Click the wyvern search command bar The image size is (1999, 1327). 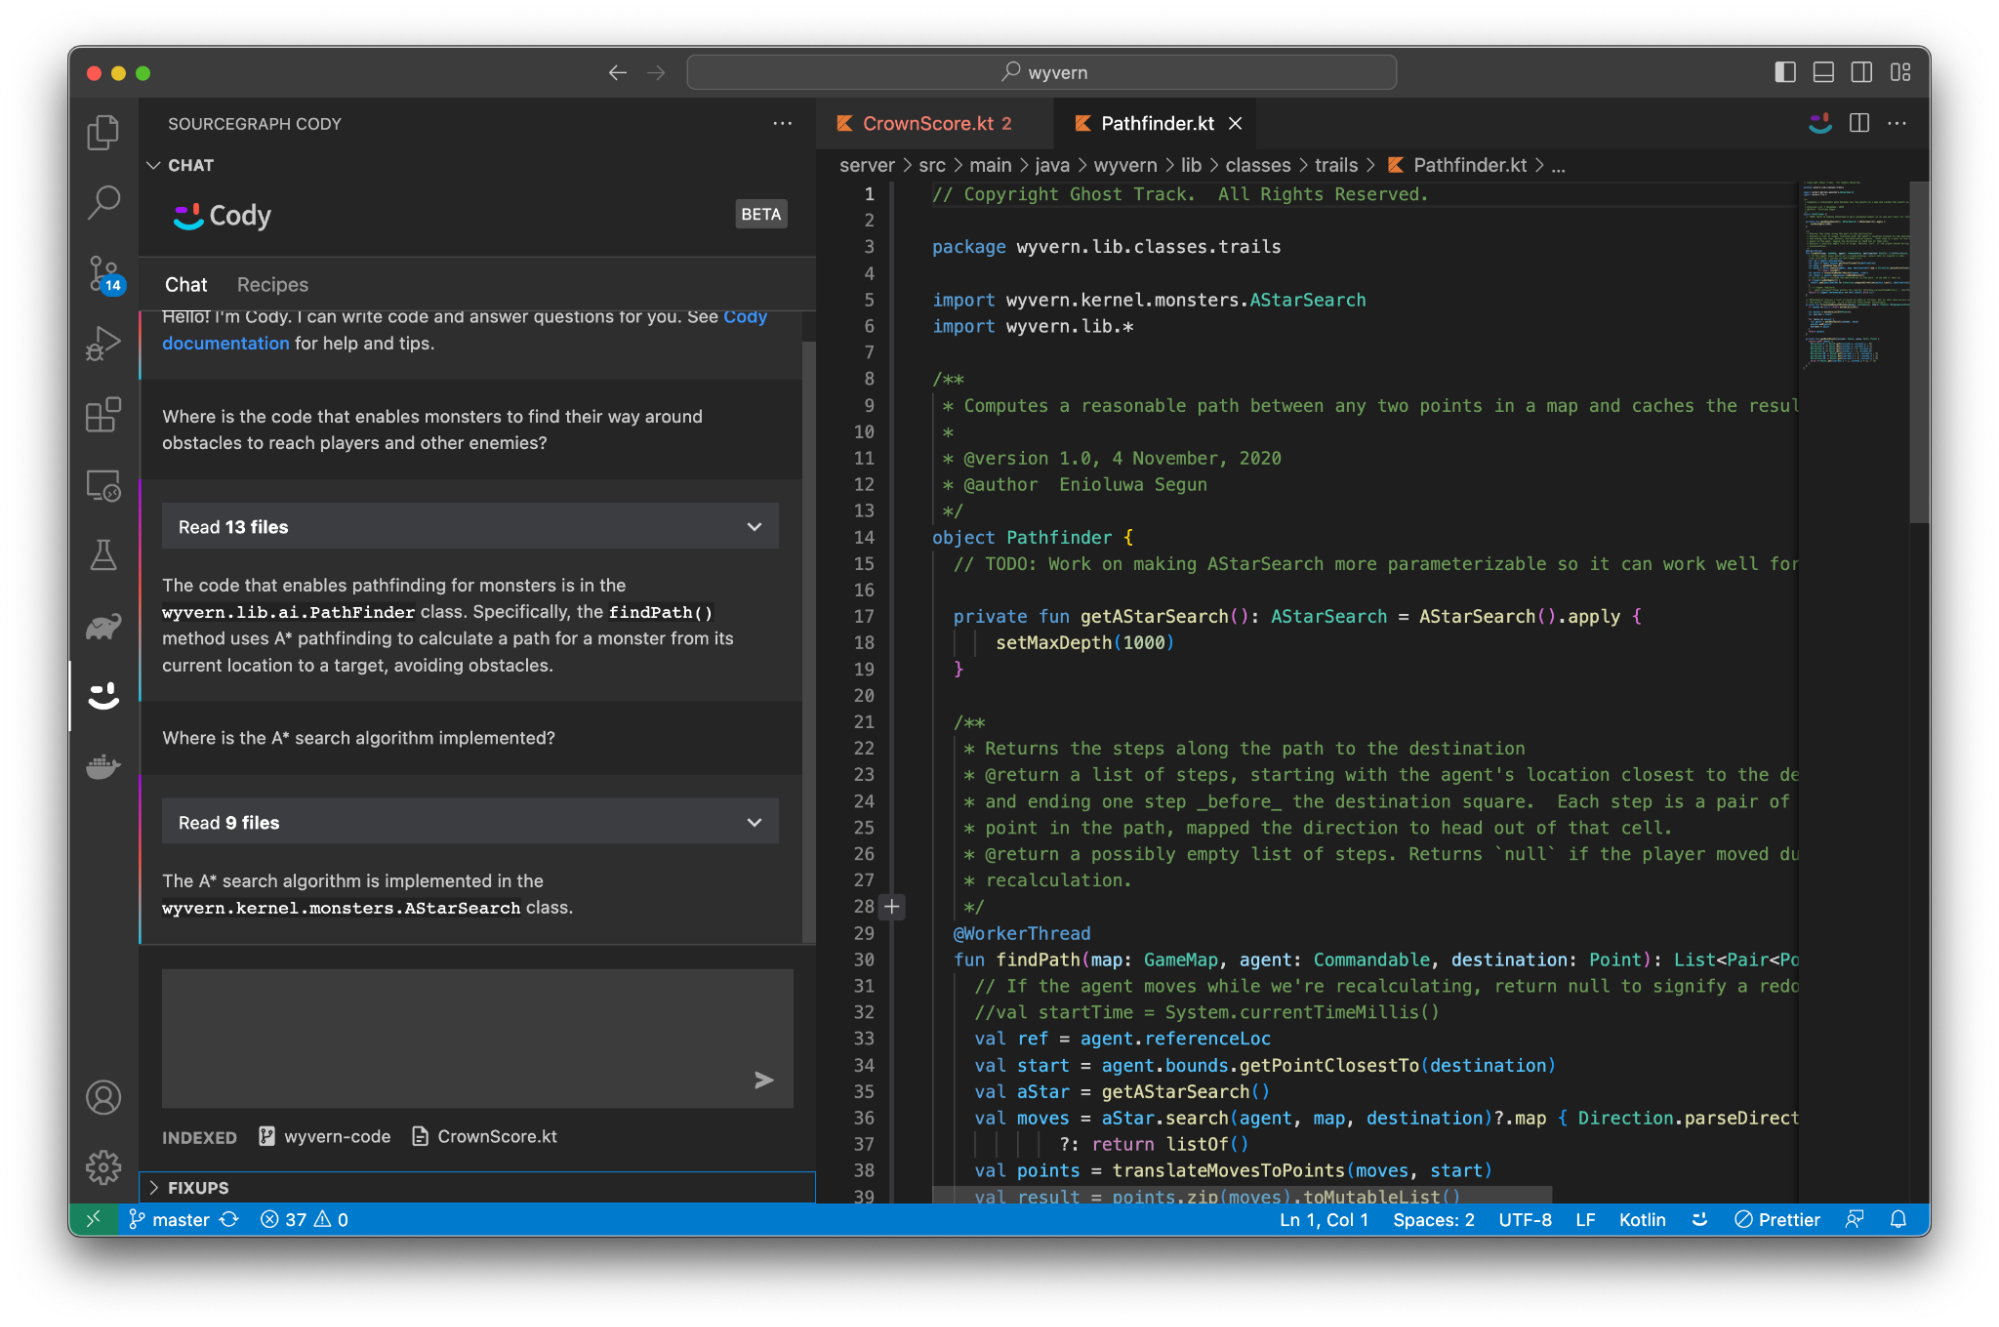tap(1041, 72)
